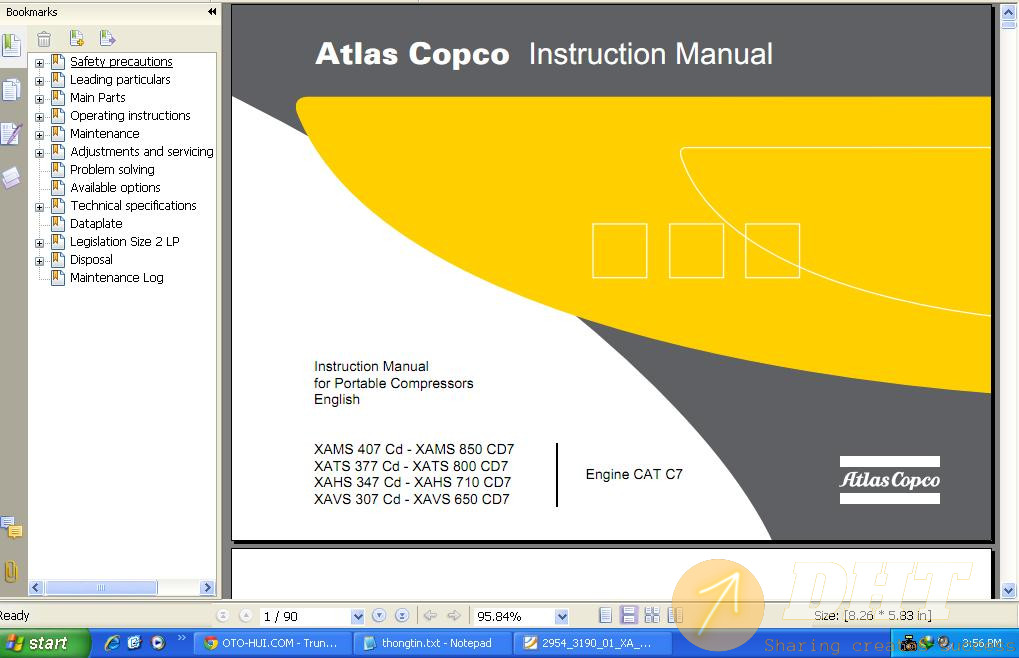Go to Maintenance bookmark

click(x=105, y=133)
